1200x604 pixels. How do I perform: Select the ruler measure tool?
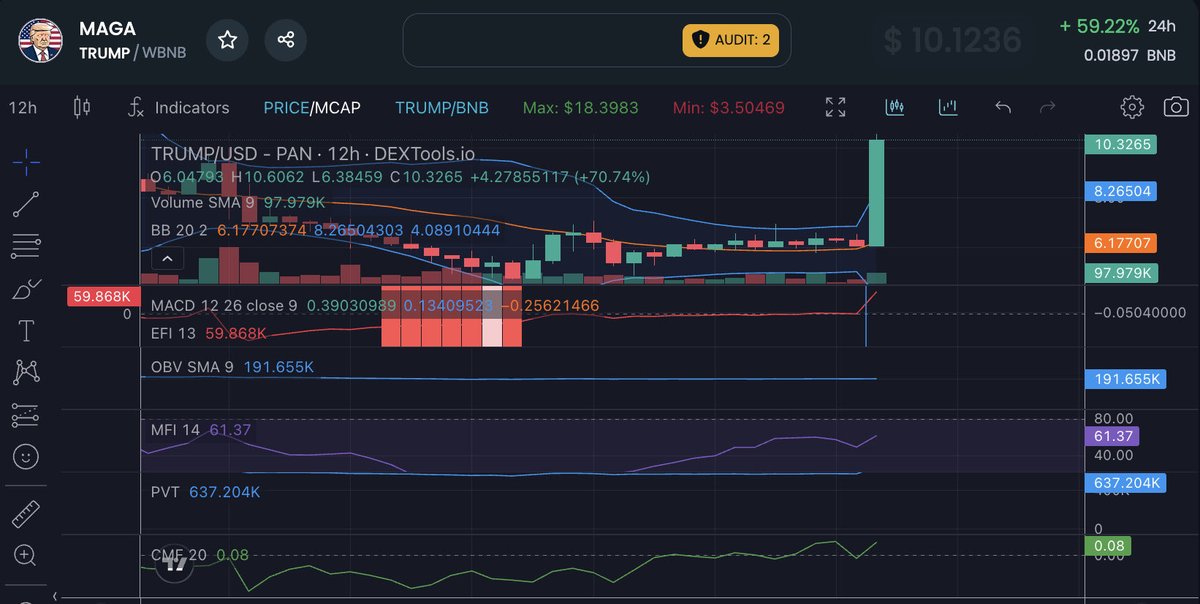(x=26, y=515)
